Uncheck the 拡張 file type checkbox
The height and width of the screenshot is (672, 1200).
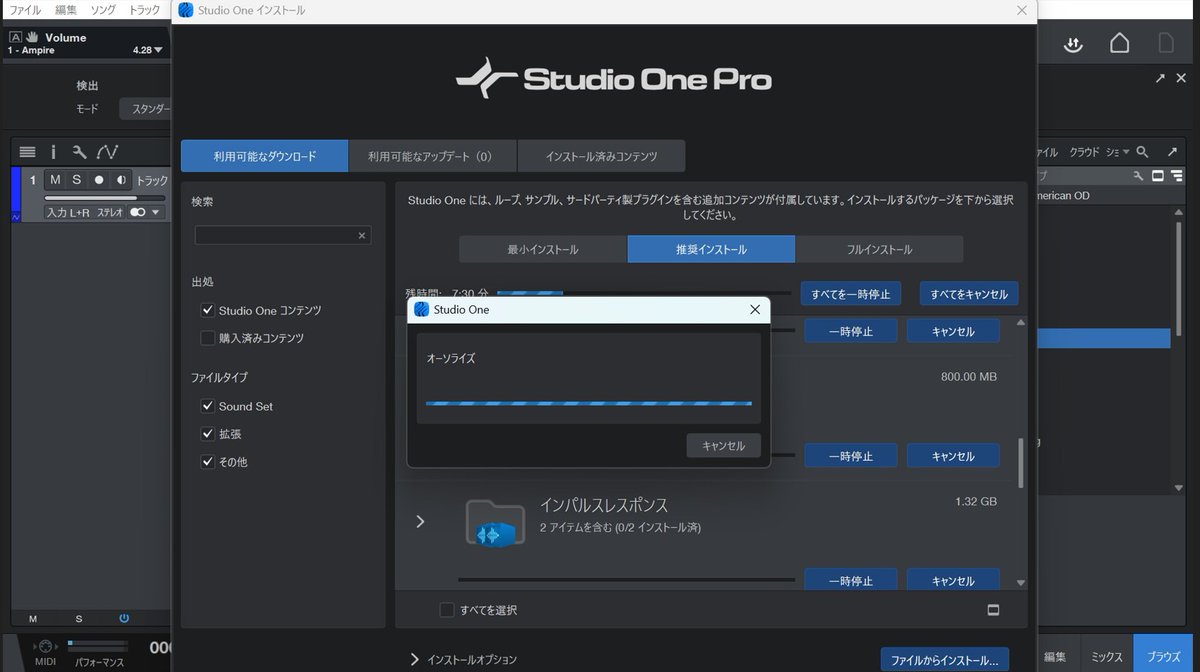[208, 434]
